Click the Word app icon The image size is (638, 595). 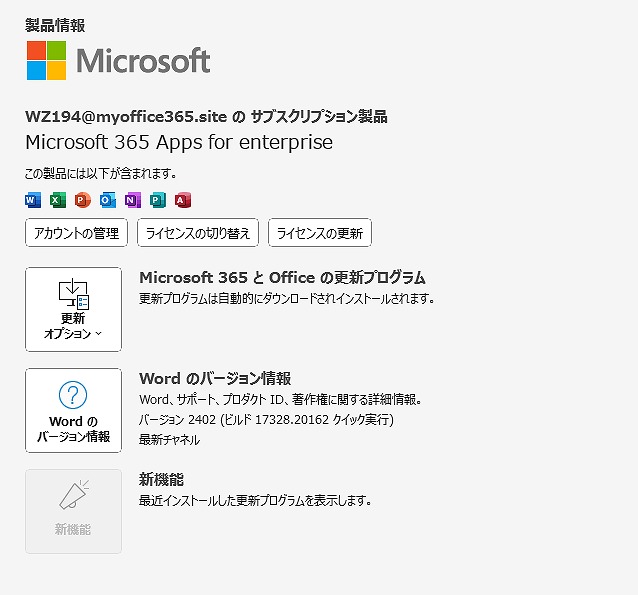pos(33,200)
